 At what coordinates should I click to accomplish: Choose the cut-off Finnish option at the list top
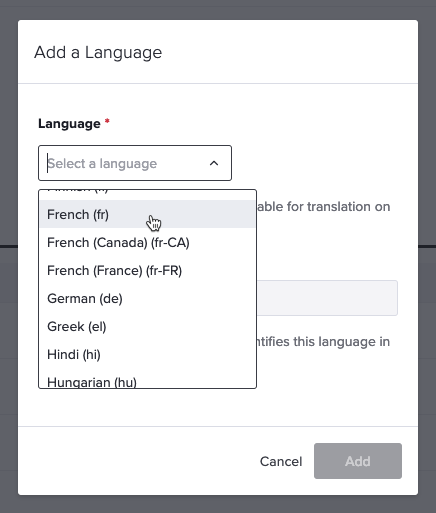pos(147,192)
